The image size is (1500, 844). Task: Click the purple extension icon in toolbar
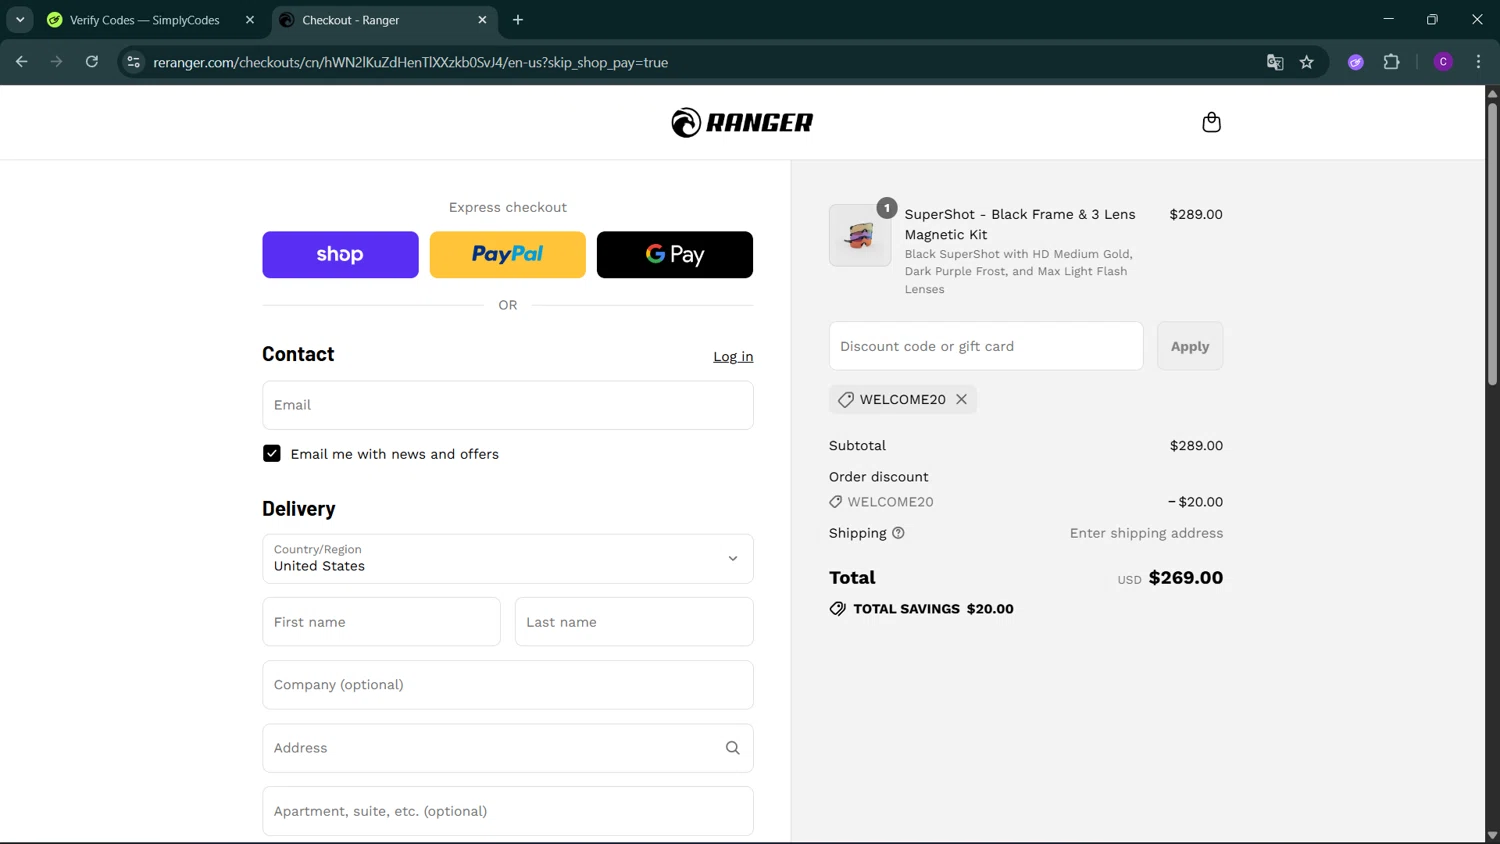(x=1356, y=62)
